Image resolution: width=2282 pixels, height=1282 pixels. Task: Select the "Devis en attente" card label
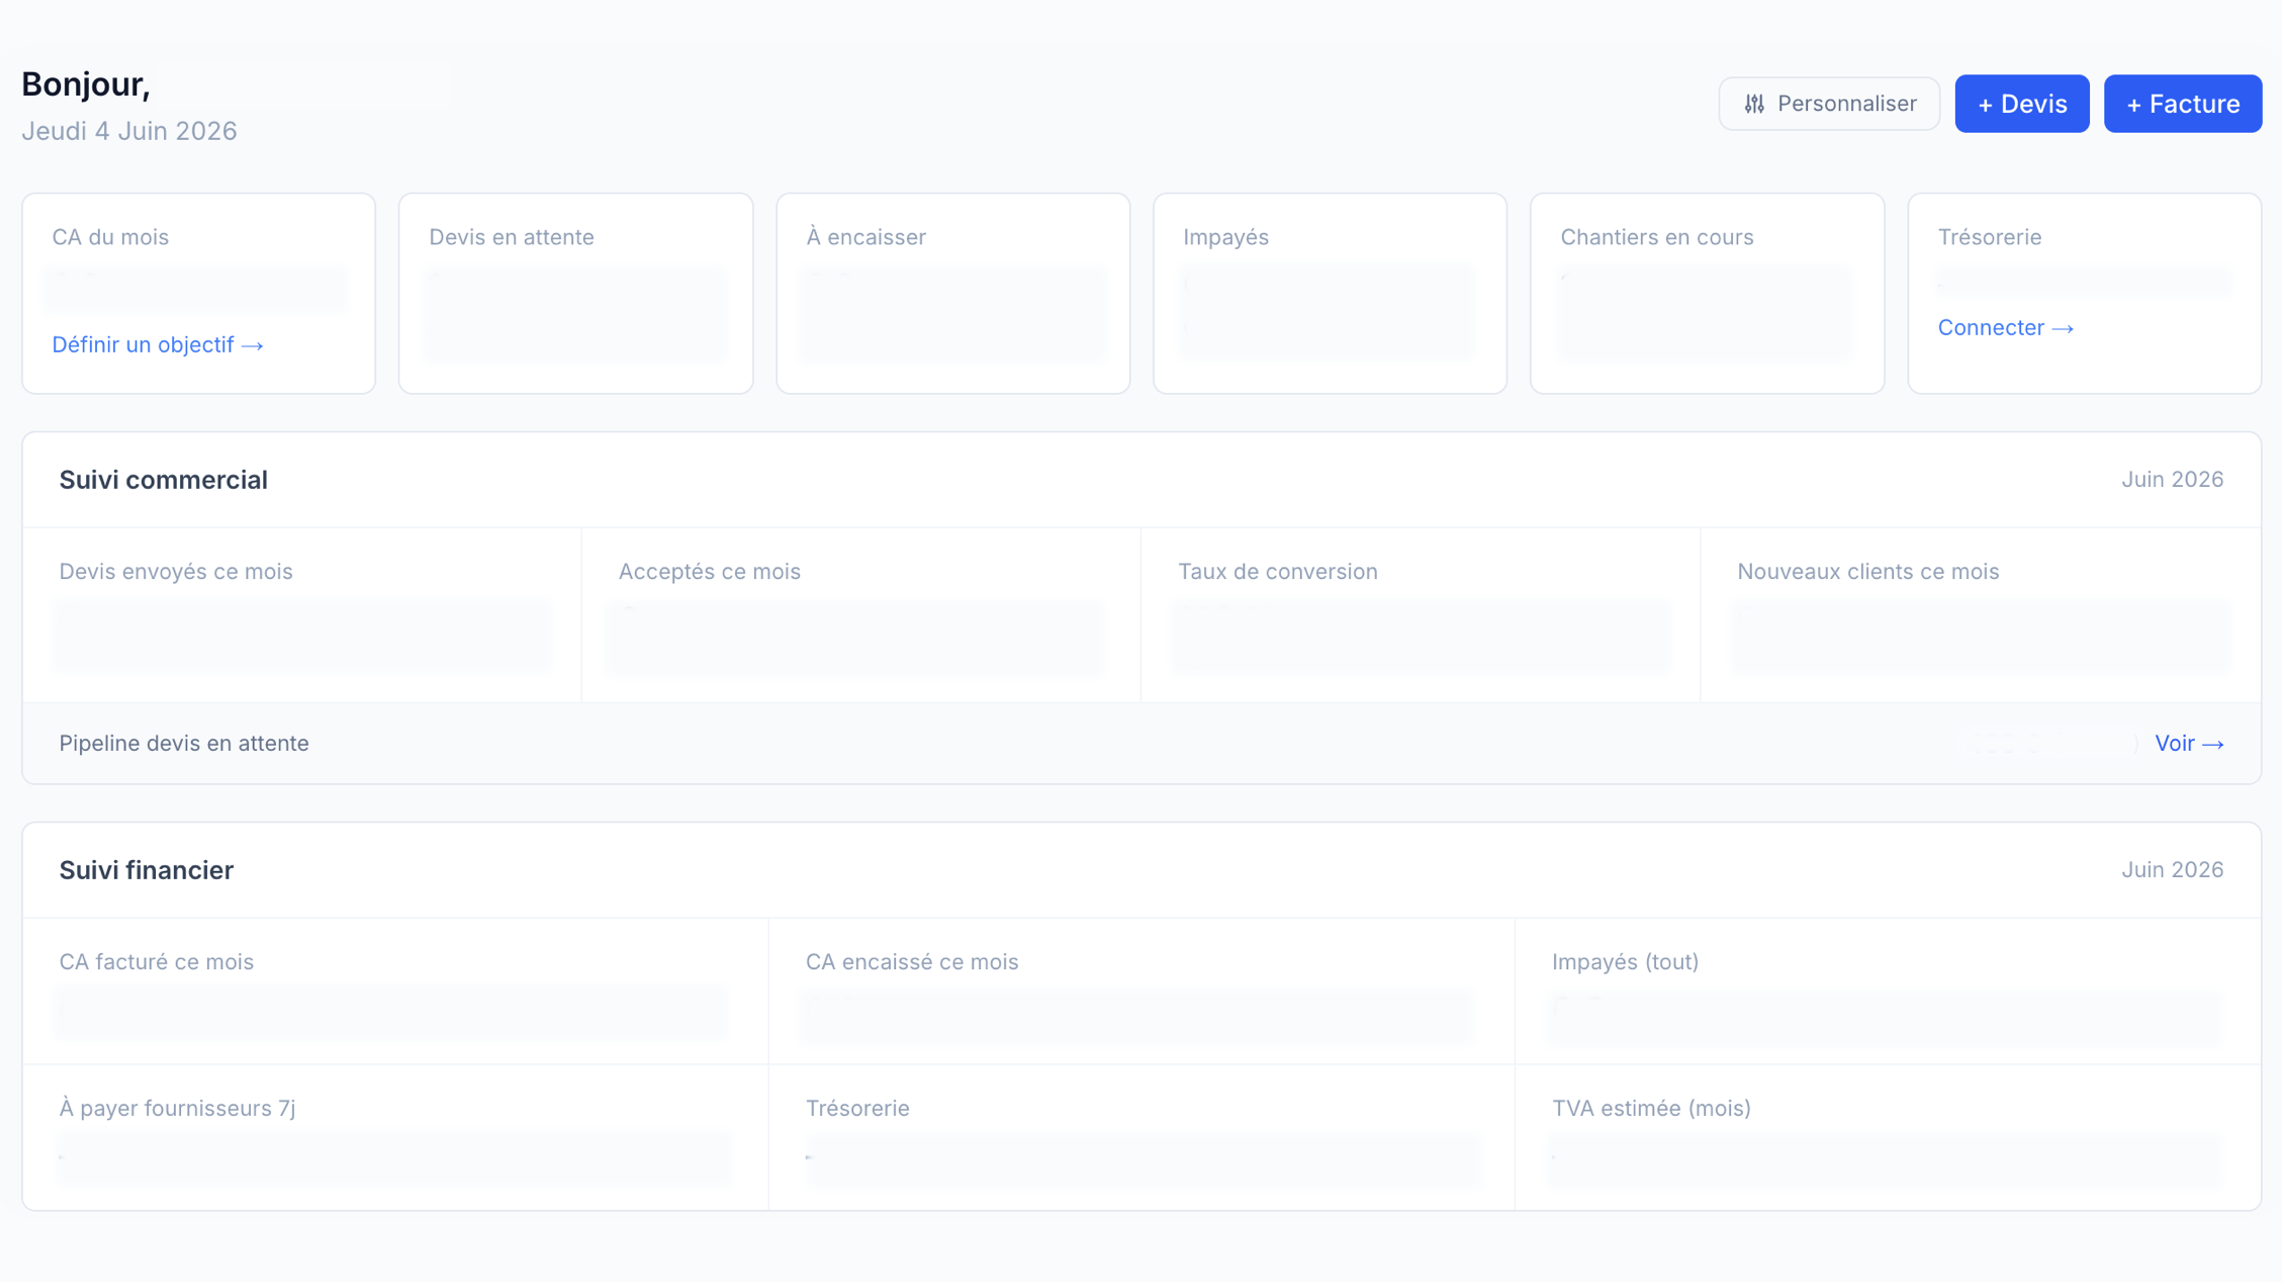(x=511, y=237)
